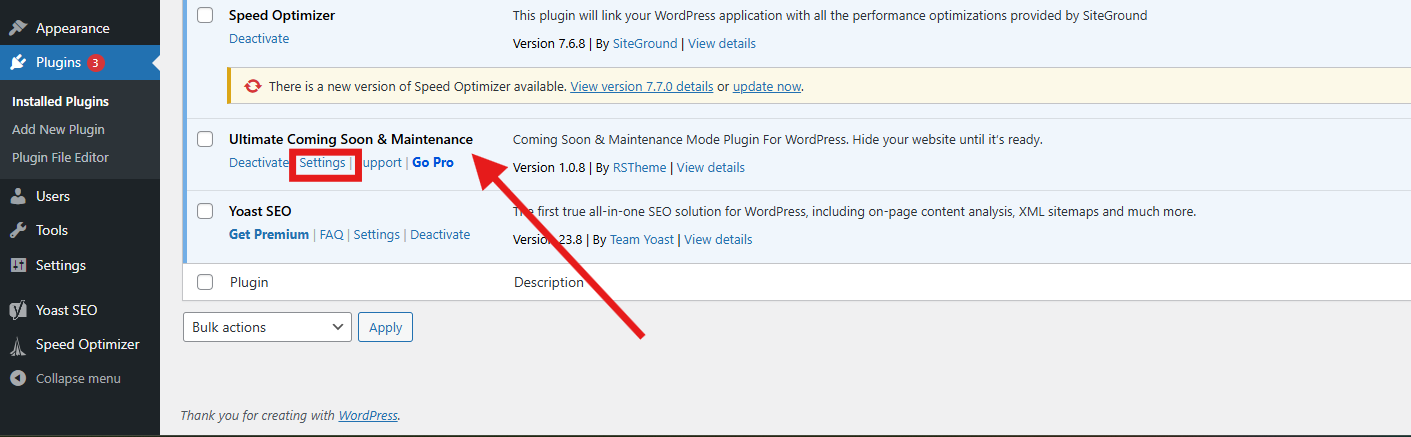Click Collapse menu in sidebar
Screen dimensions: 1411x437
click(x=78, y=379)
